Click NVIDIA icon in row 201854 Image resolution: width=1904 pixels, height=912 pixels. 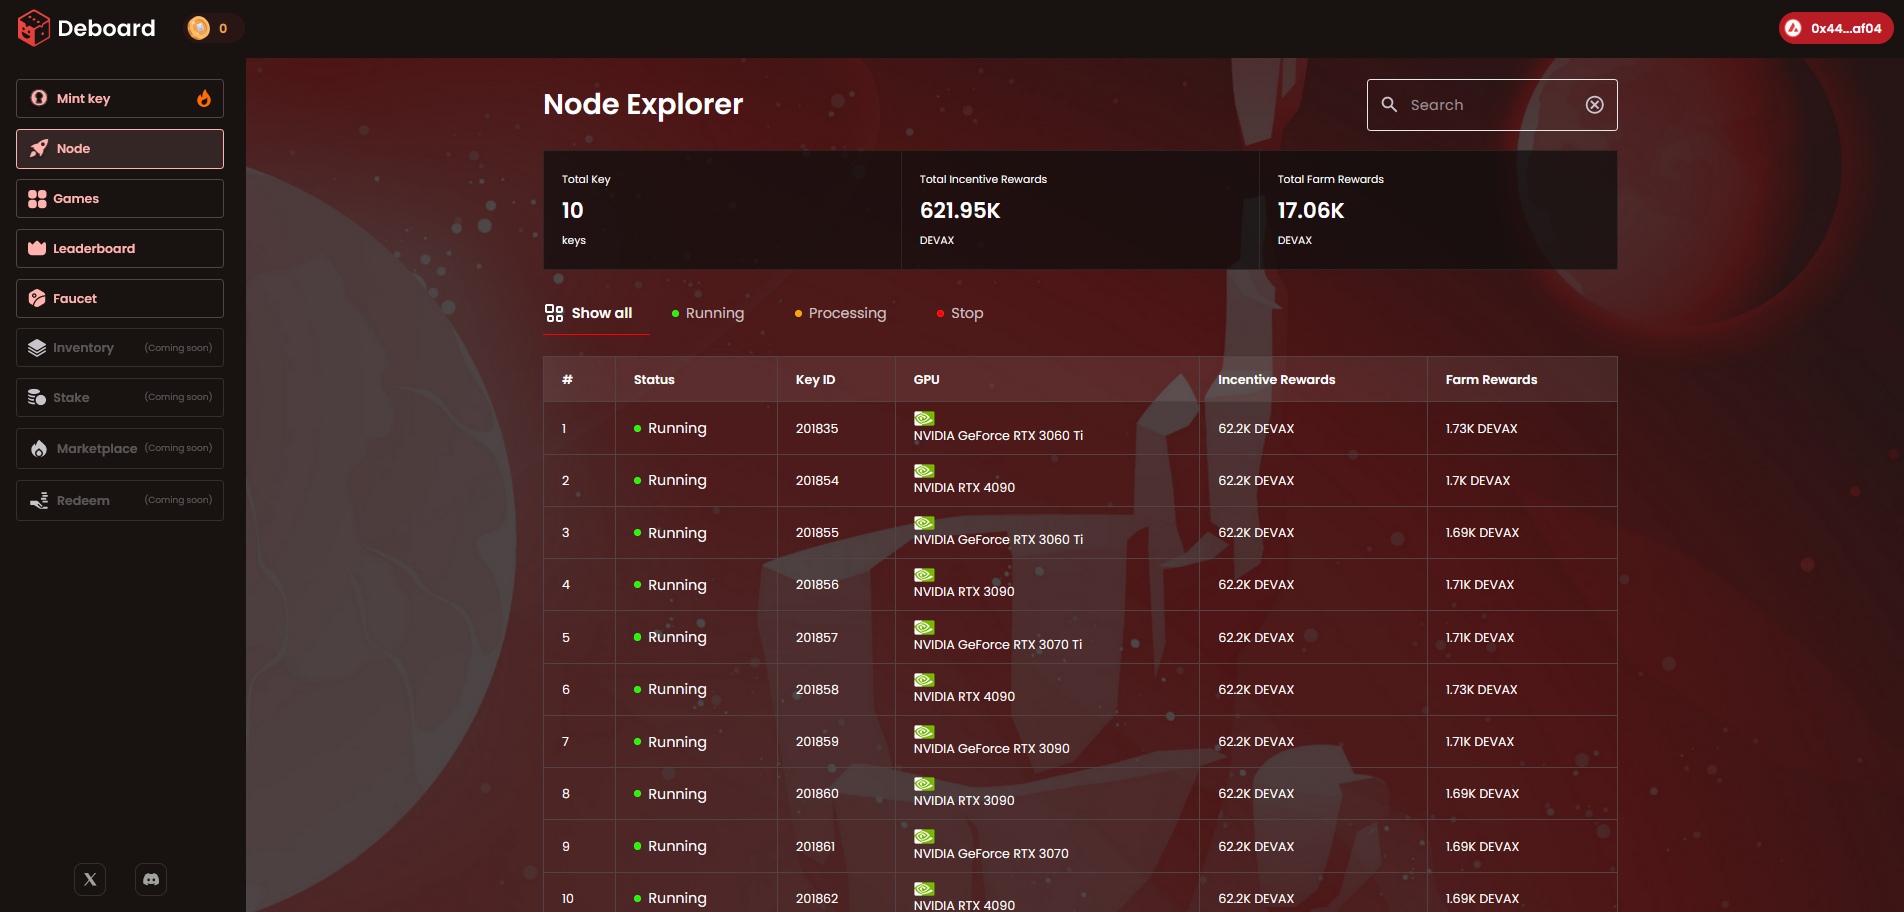click(x=924, y=470)
